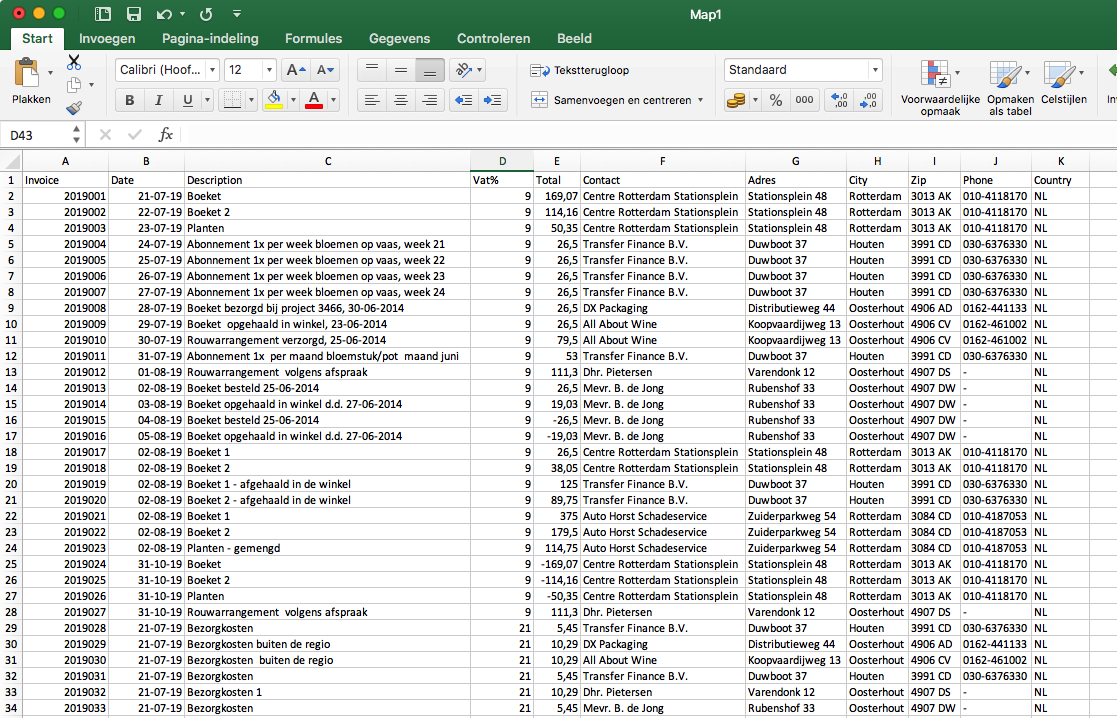Apply the yellow fill color
The width and height of the screenshot is (1117, 718).
274,100
